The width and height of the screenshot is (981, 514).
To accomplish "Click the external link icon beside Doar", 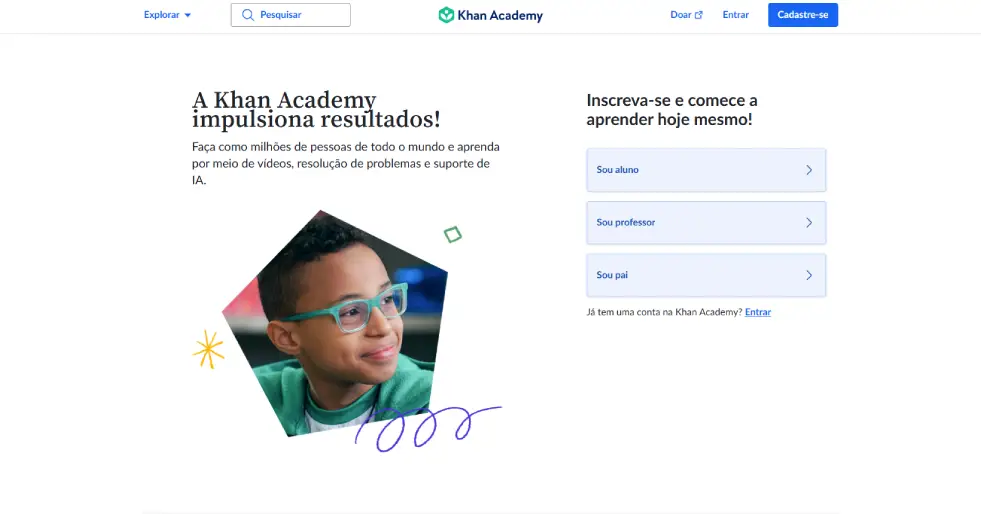I will pos(699,15).
